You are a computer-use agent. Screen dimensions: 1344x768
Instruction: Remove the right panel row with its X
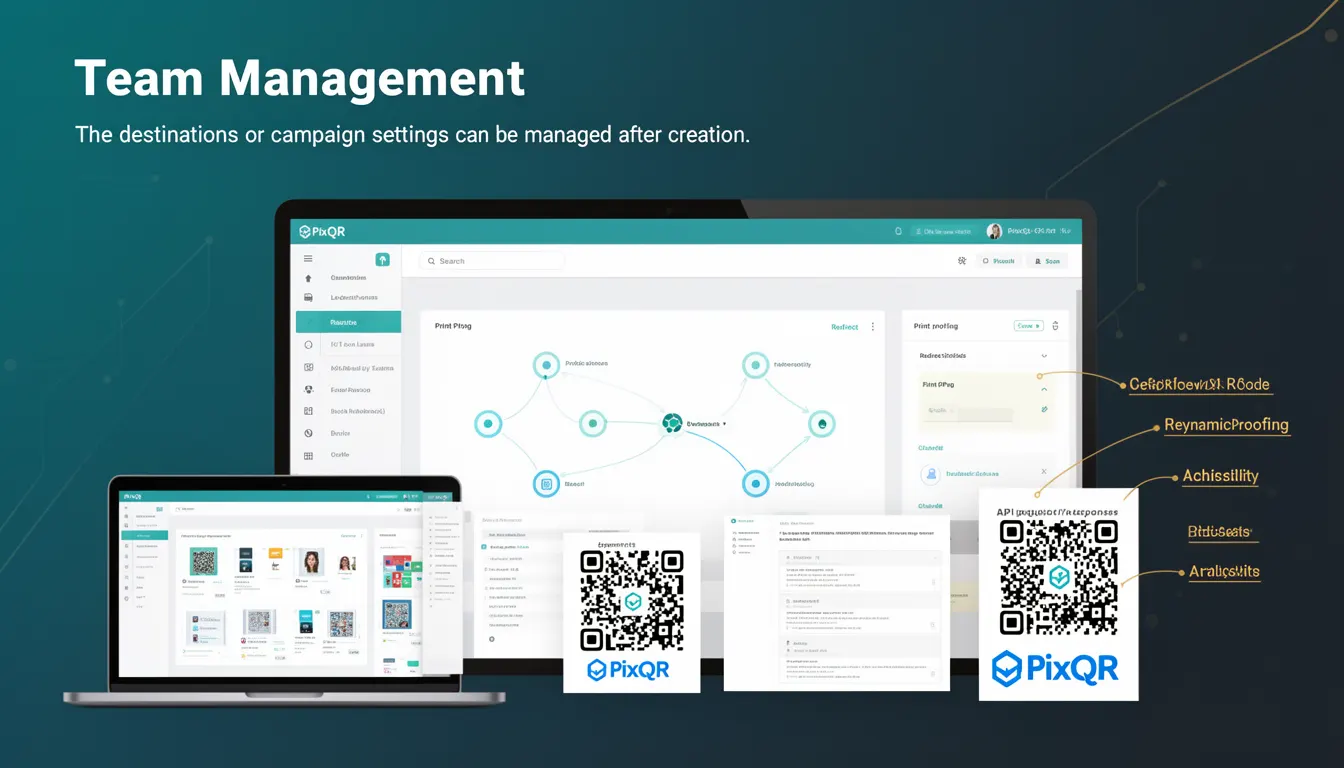pyautogui.click(x=1044, y=471)
